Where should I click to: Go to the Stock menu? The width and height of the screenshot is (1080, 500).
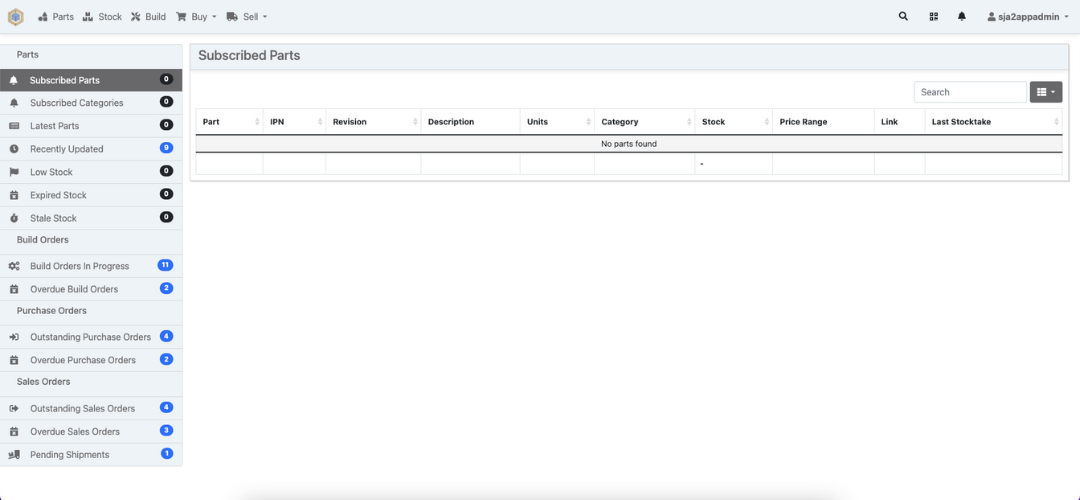tap(102, 17)
